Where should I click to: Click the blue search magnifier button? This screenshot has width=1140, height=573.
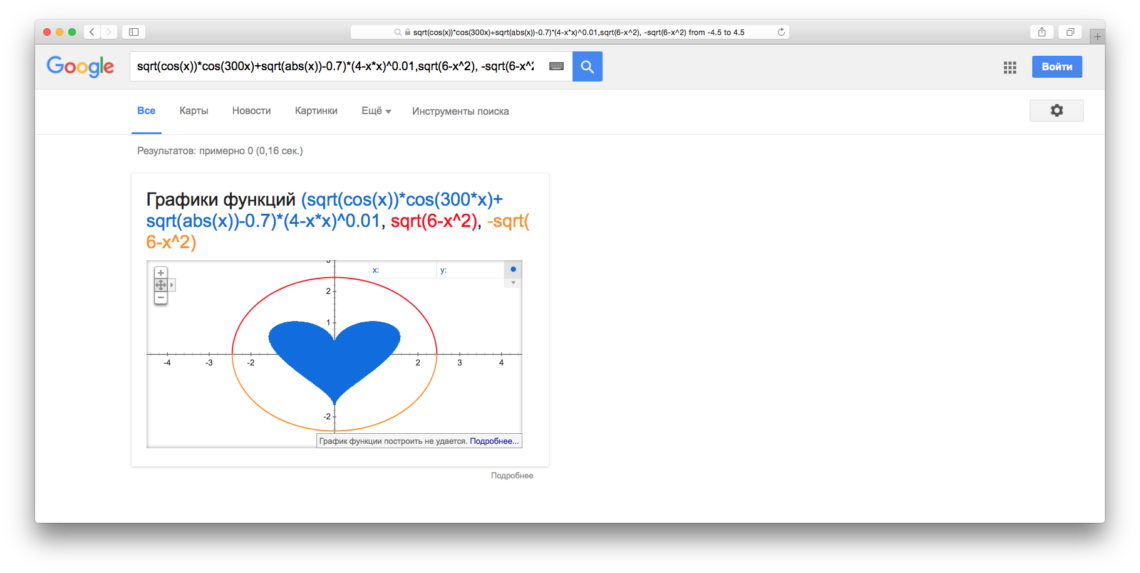[587, 67]
